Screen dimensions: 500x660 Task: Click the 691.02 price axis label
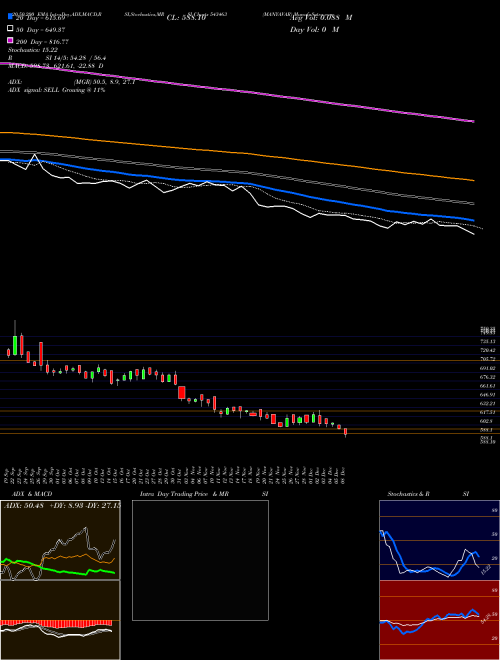[x=487, y=368]
